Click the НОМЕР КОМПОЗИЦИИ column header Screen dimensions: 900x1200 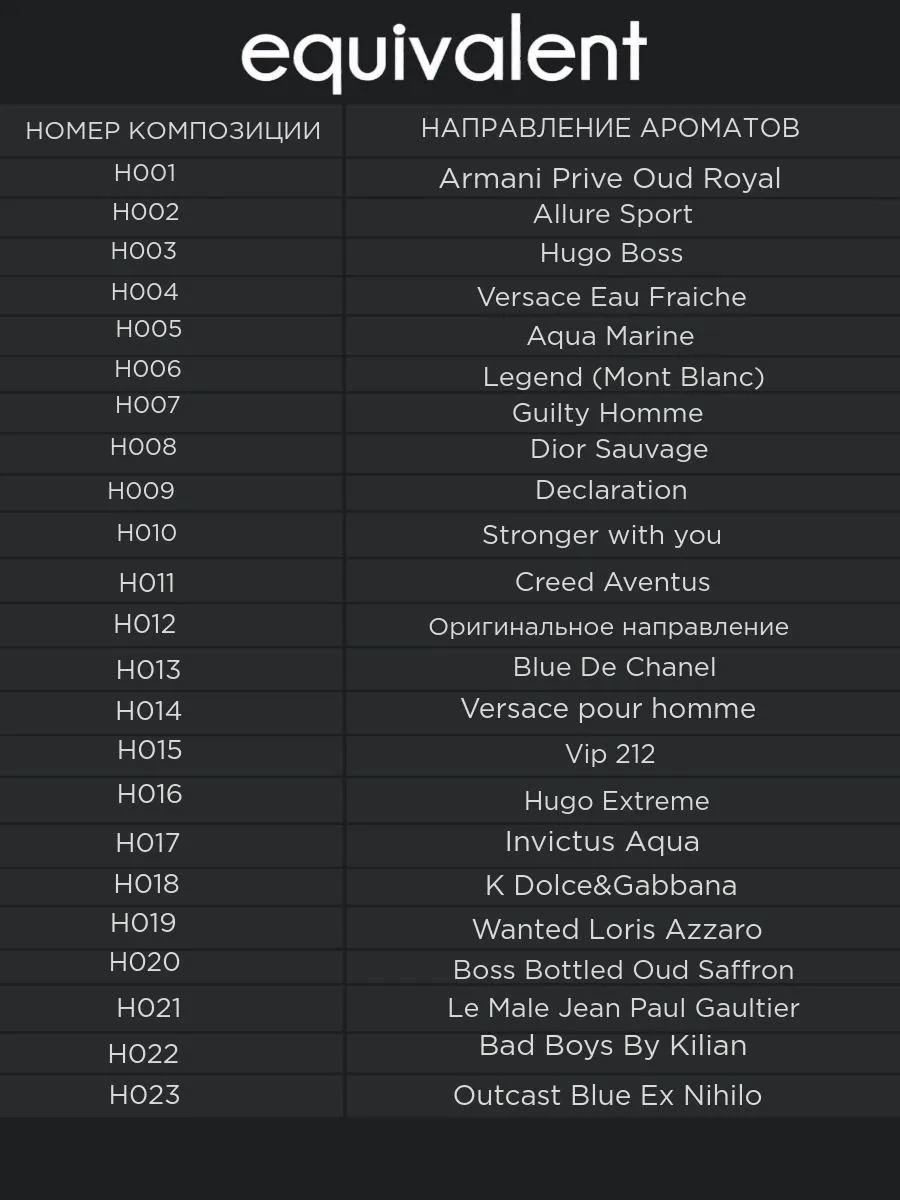tap(173, 131)
